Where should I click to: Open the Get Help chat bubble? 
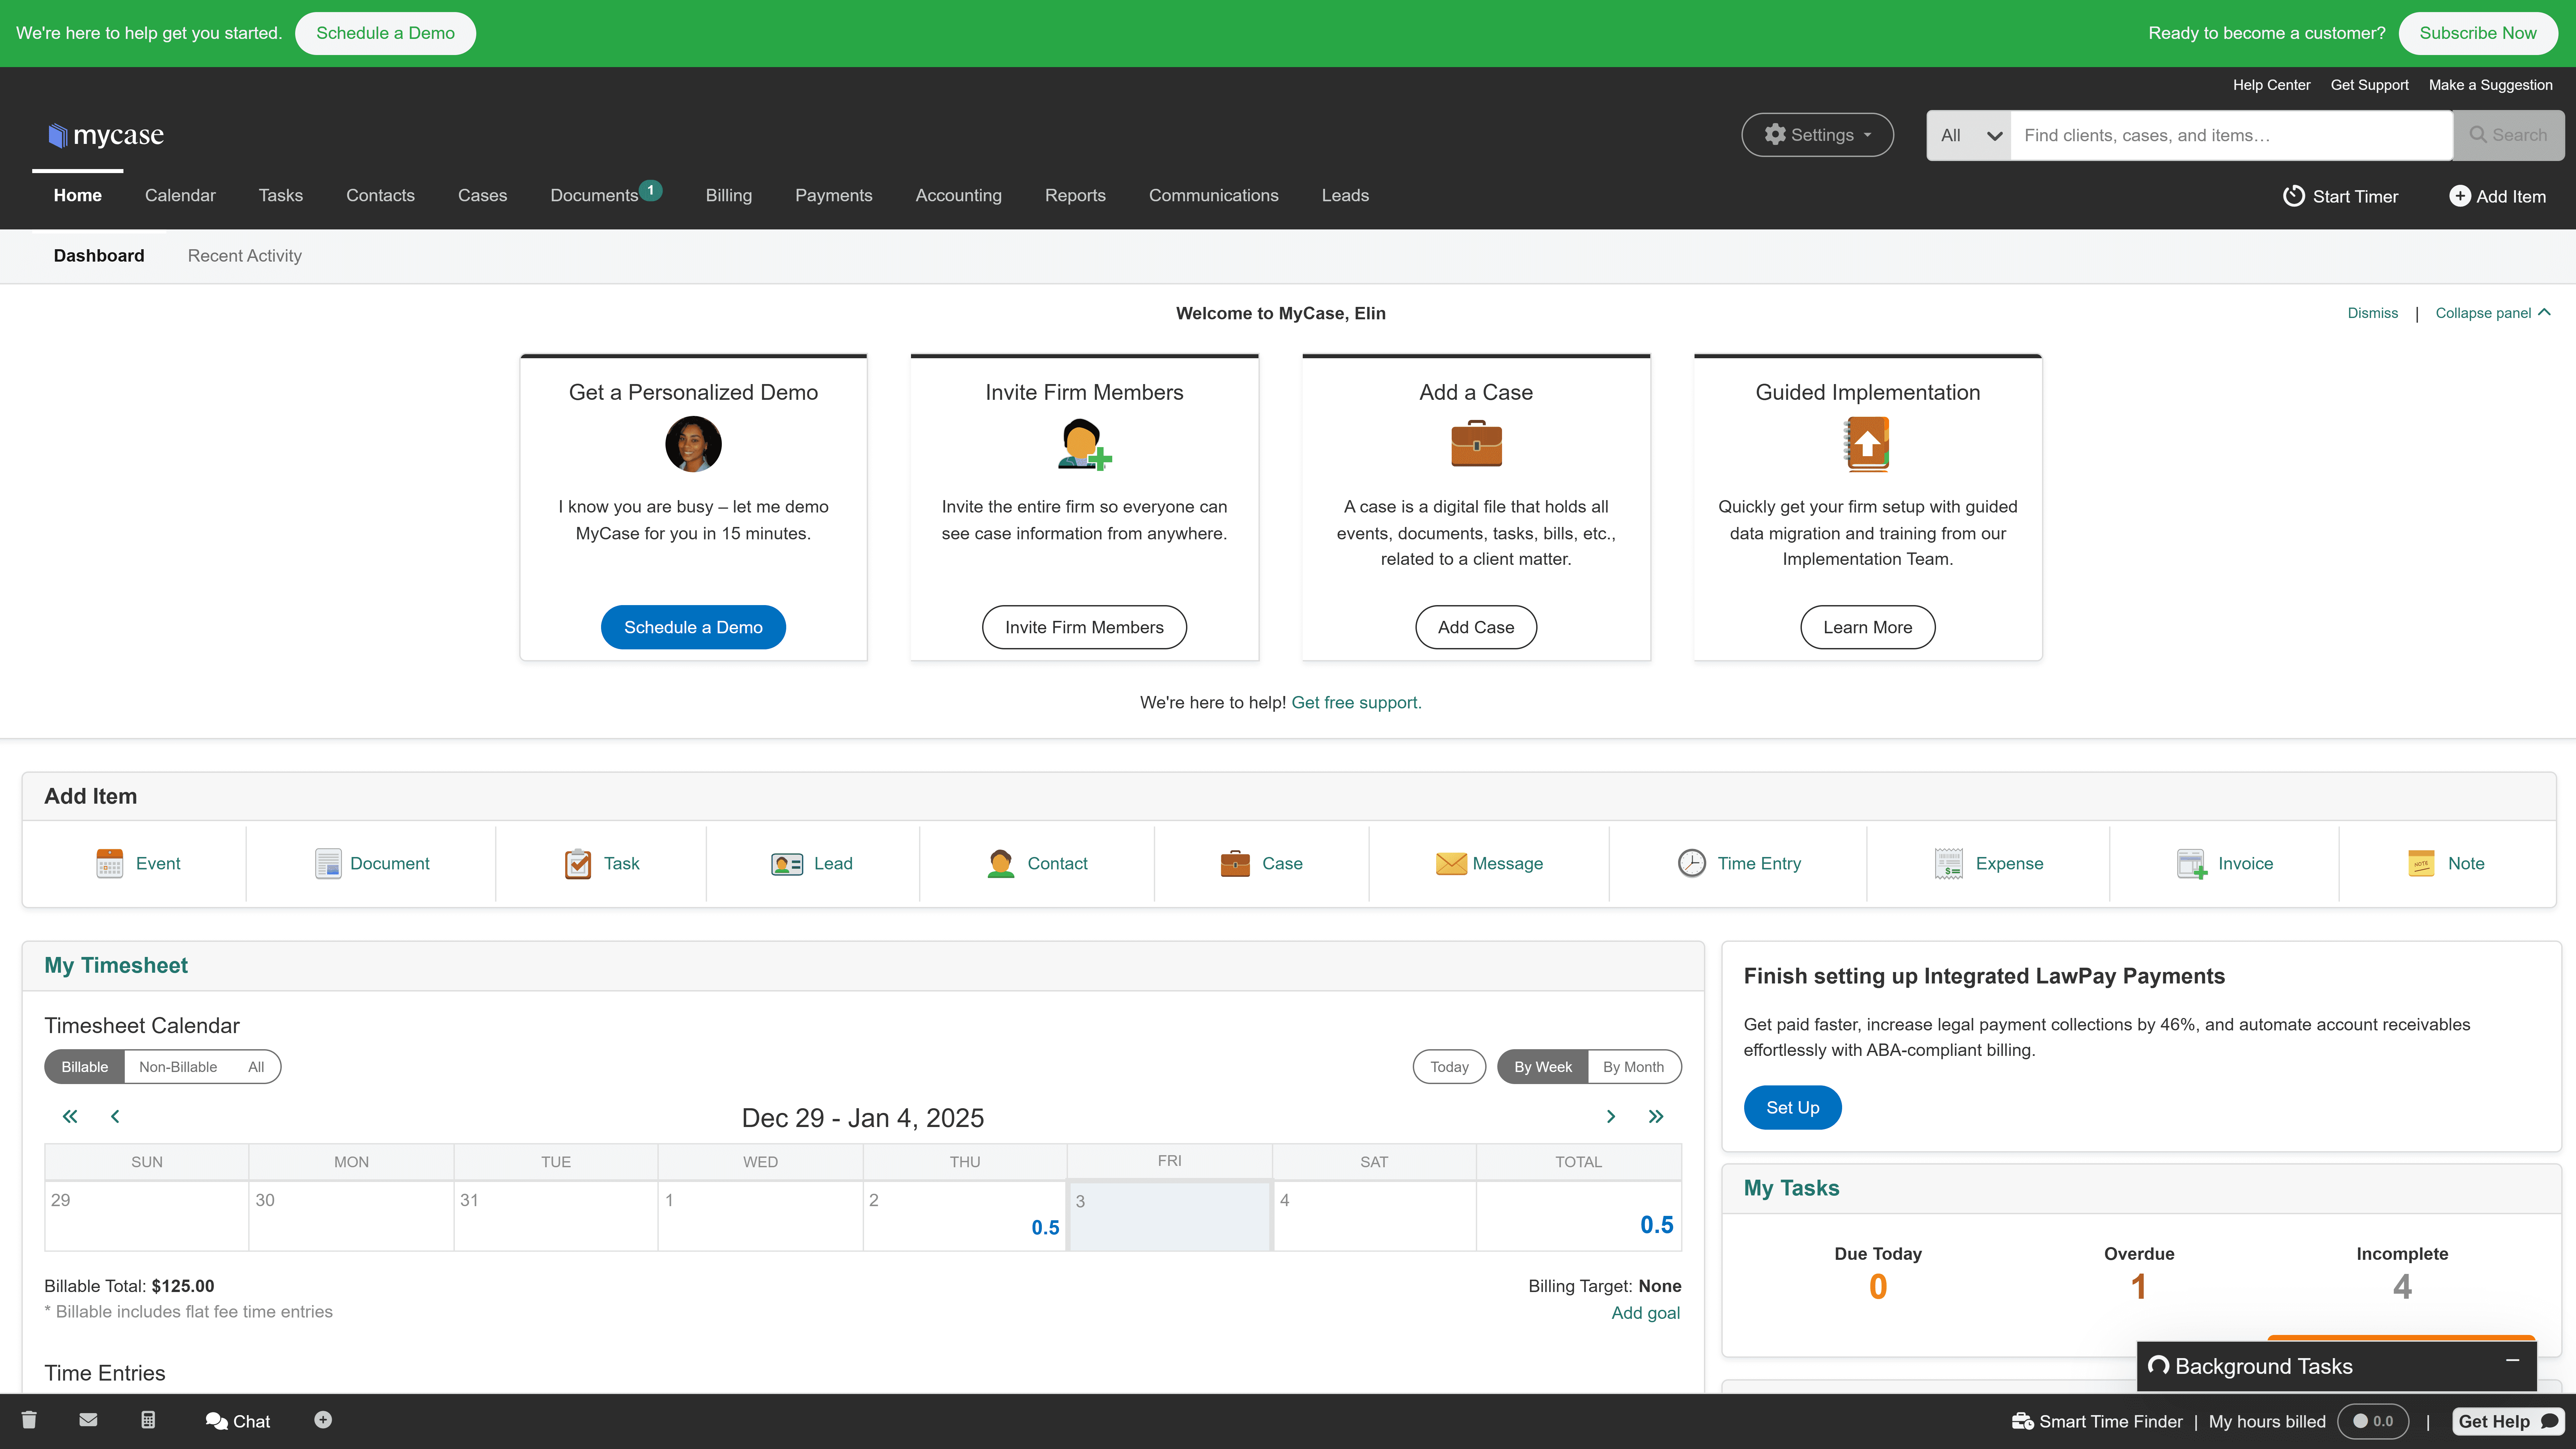coord(2508,1421)
